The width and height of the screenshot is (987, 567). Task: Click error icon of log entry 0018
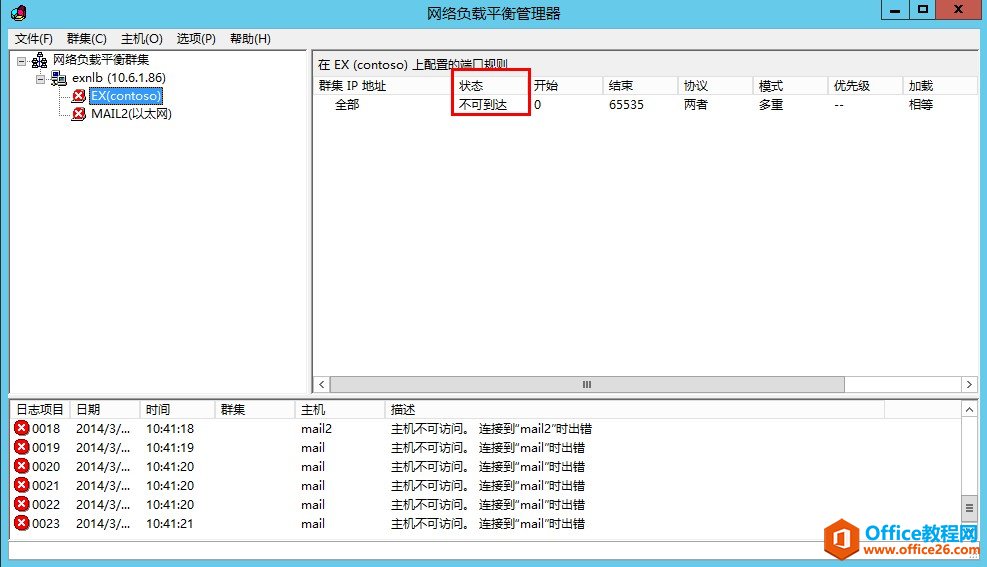pos(21,428)
